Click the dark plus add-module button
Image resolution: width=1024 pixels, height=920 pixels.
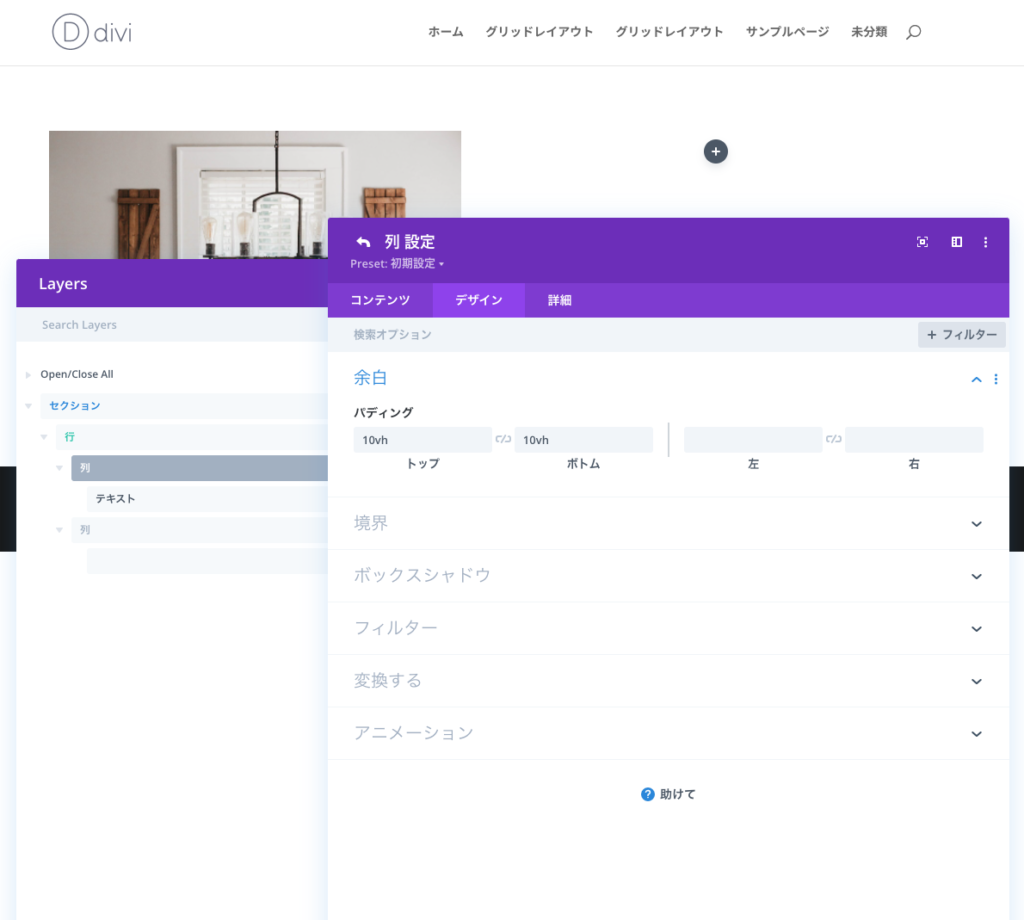715,151
